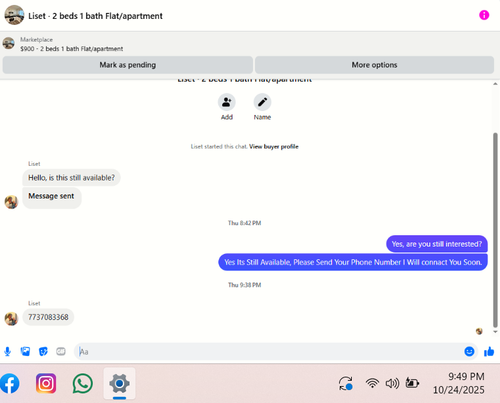The width and height of the screenshot is (500, 403).
Task: Click the $900 listing price line
Action: (x=72, y=49)
